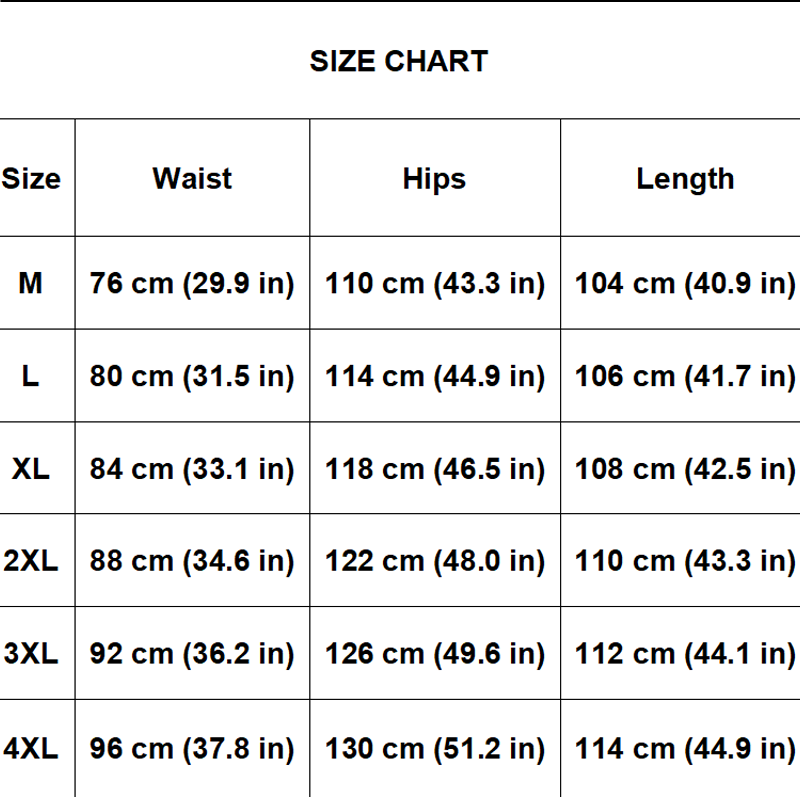Viewport: 800px width, 800px height.
Task: Select hips cell 114 cm (44.9 in)
Action: click(435, 377)
